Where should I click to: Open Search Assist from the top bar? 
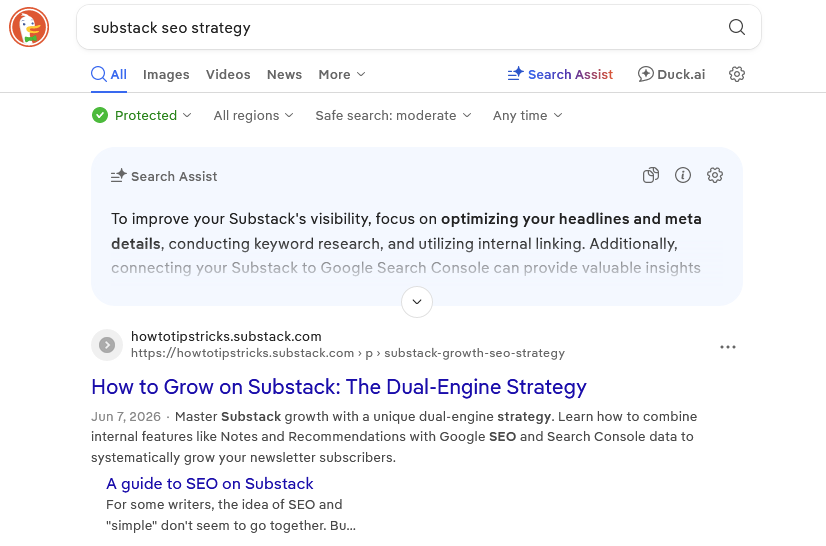(x=560, y=74)
